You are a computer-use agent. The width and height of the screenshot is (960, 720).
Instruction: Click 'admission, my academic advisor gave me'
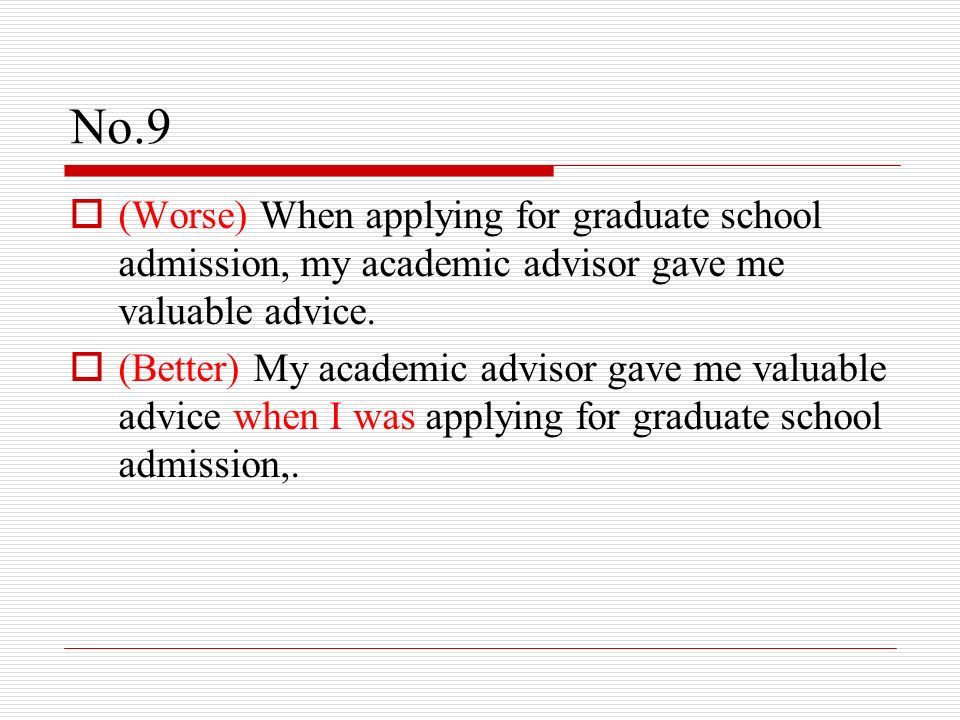pos(452,265)
